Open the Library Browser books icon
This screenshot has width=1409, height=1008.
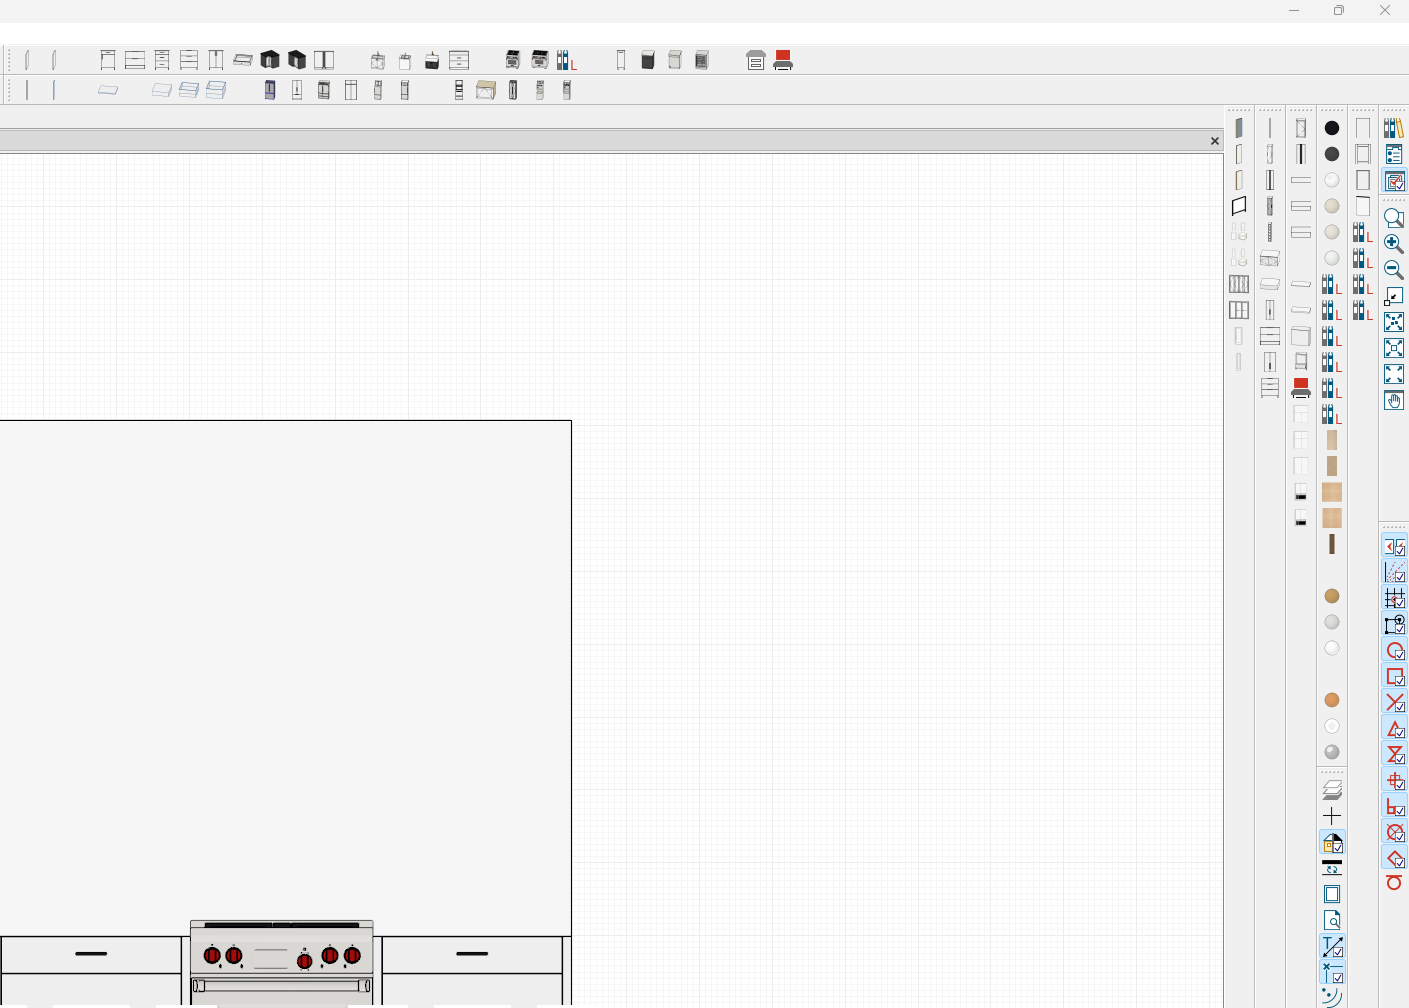(1393, 128)
